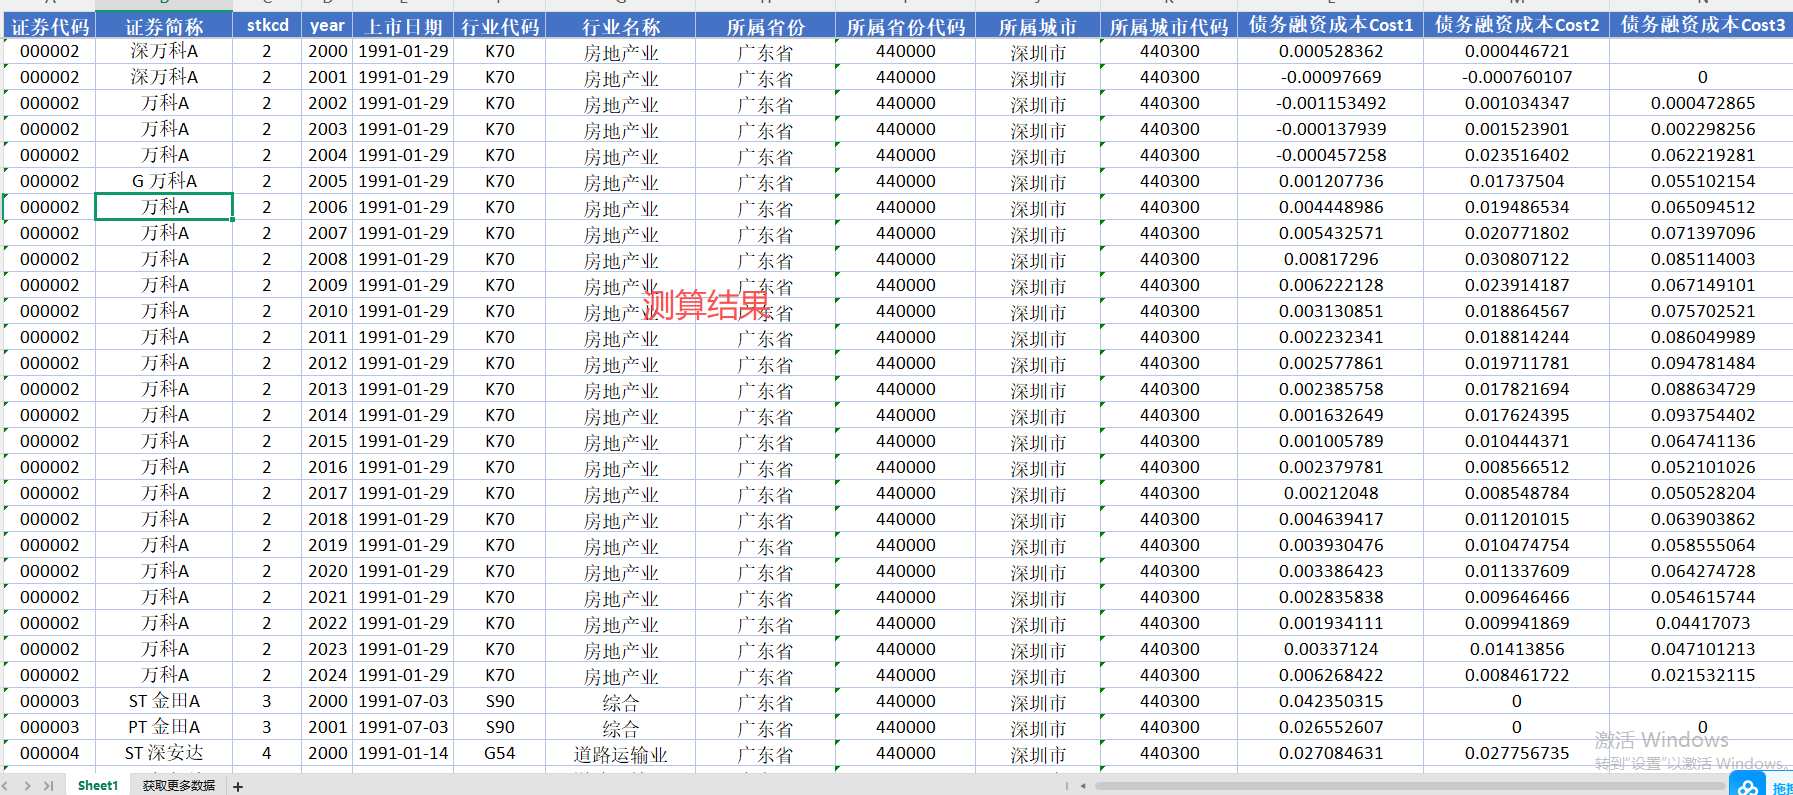Image resolution: width=1793 pixels, height=795 pixels.
Task: Select the 道路运输业 industry cell
Action: click(x=621, y=753)
